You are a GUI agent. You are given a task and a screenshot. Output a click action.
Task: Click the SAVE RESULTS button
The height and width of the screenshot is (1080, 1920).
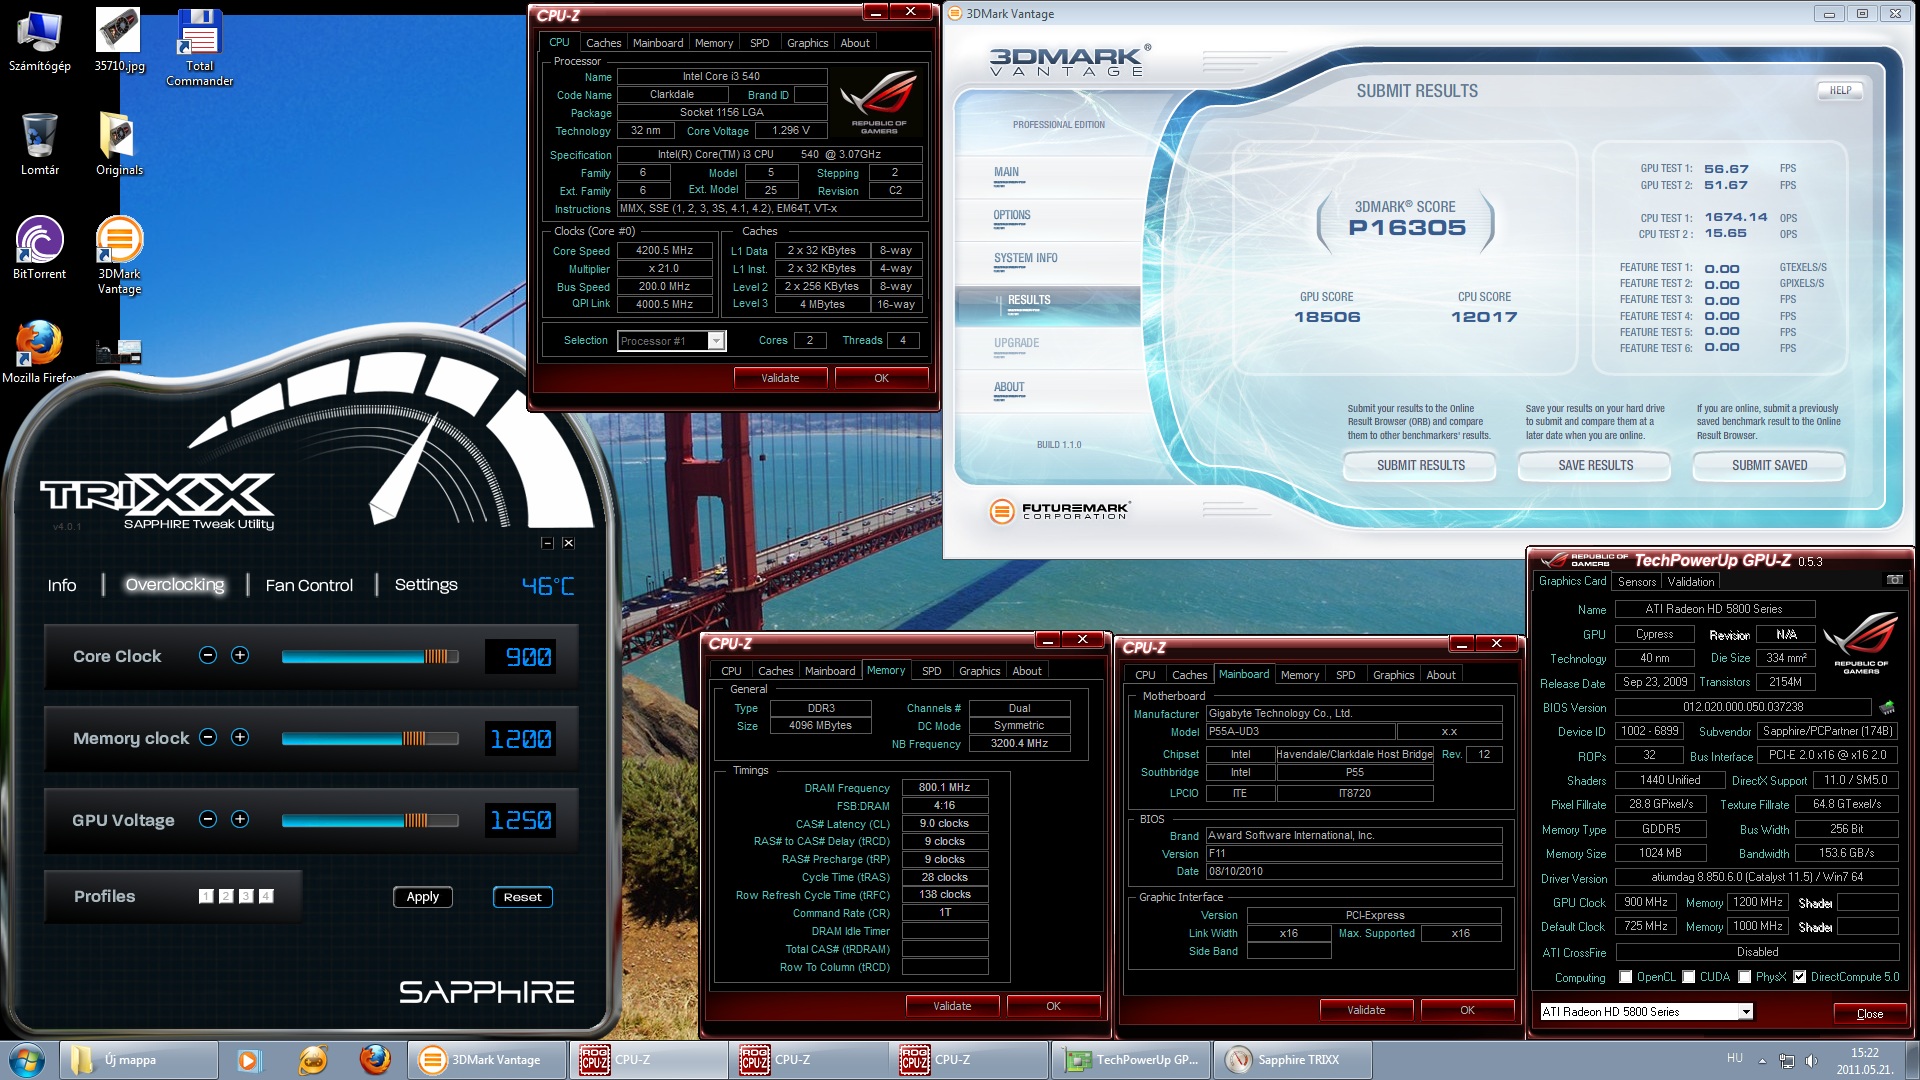click(x=1595, y=465)
